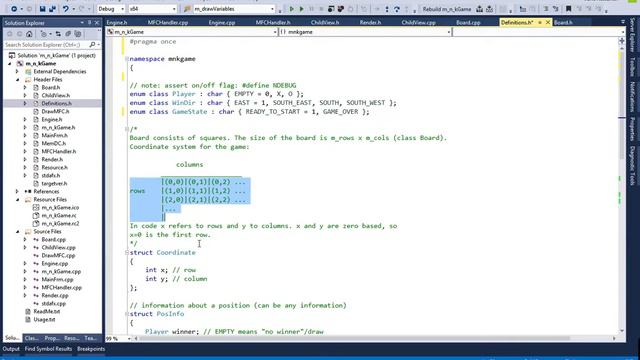This screenshot has width=640, height=360.
Task: Open the document tabs overflow dropdown
Action: coord(622,22)
